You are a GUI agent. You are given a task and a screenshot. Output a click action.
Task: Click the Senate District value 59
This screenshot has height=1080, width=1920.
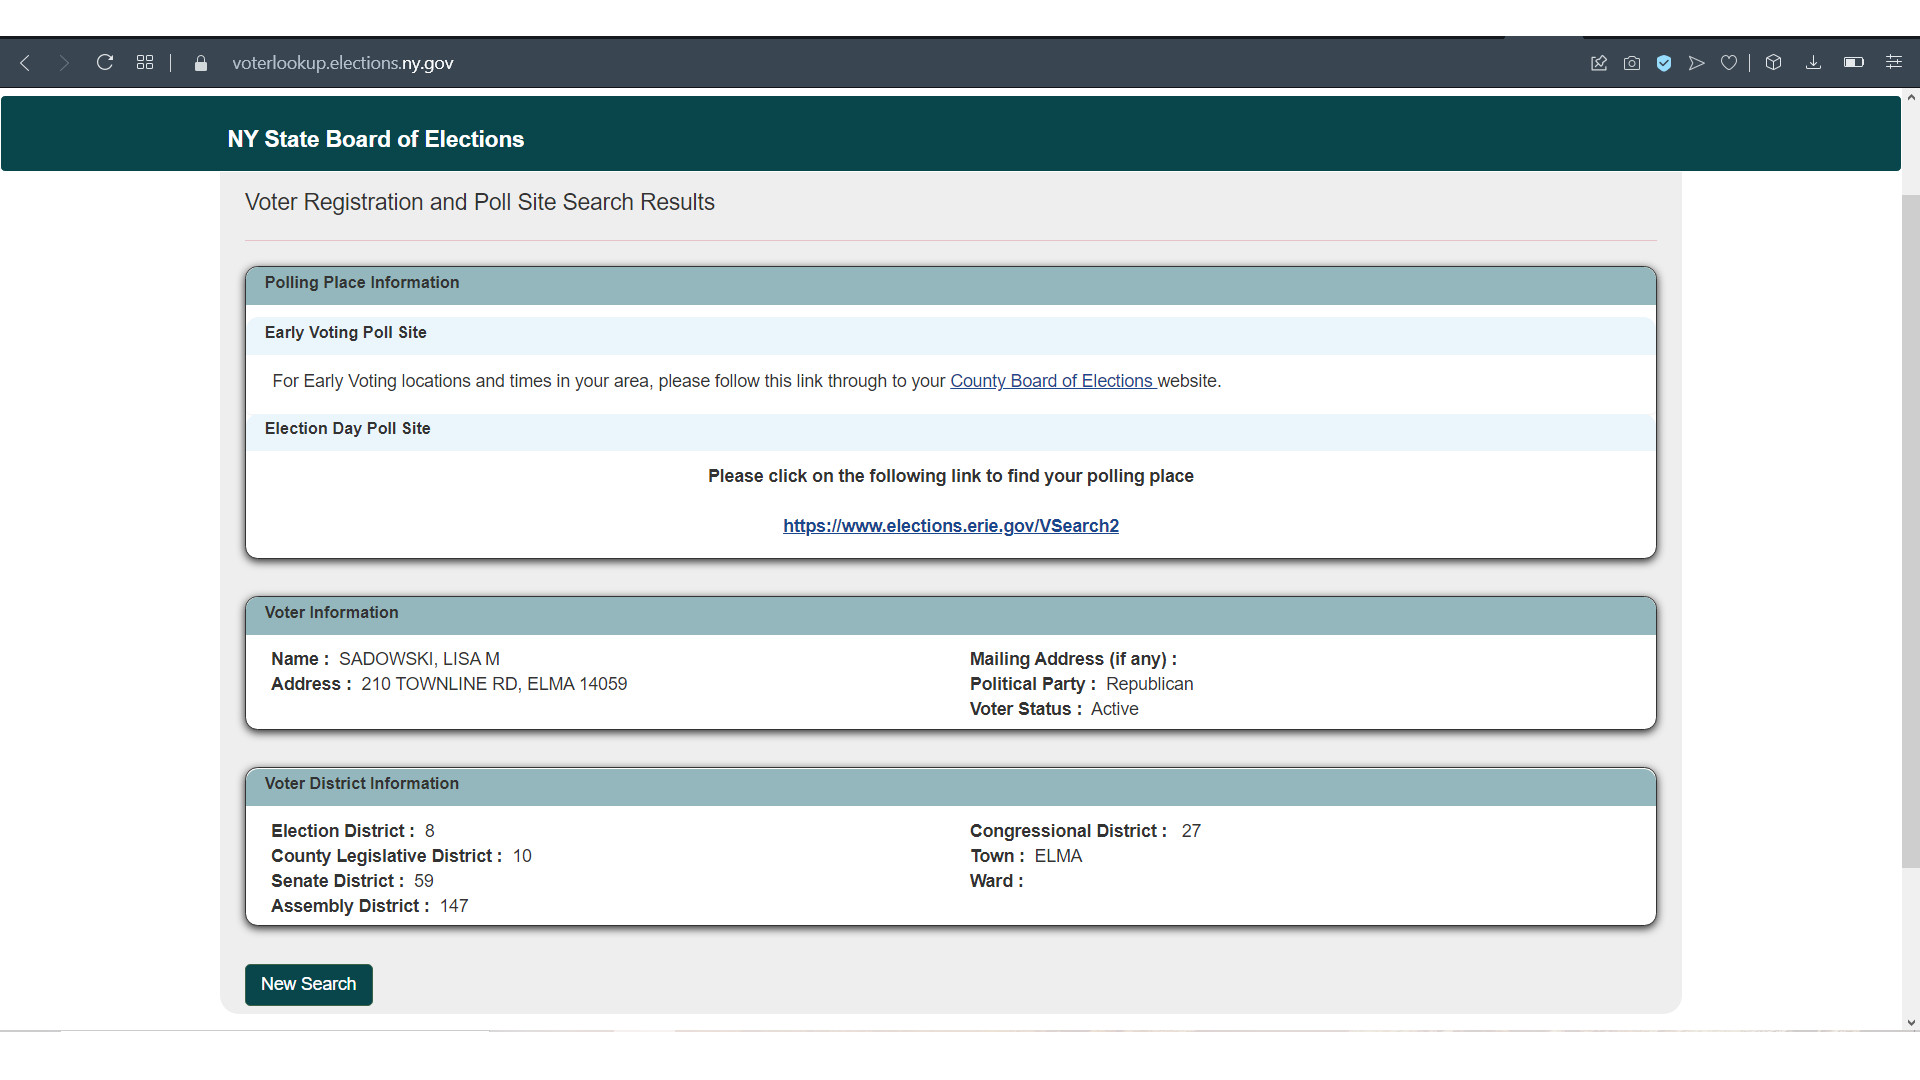click(424, 881)
